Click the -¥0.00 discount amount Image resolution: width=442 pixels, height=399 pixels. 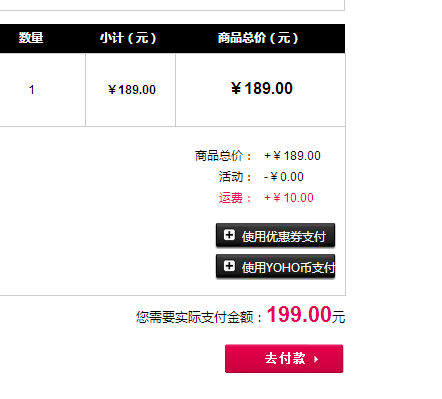point(284,177)
